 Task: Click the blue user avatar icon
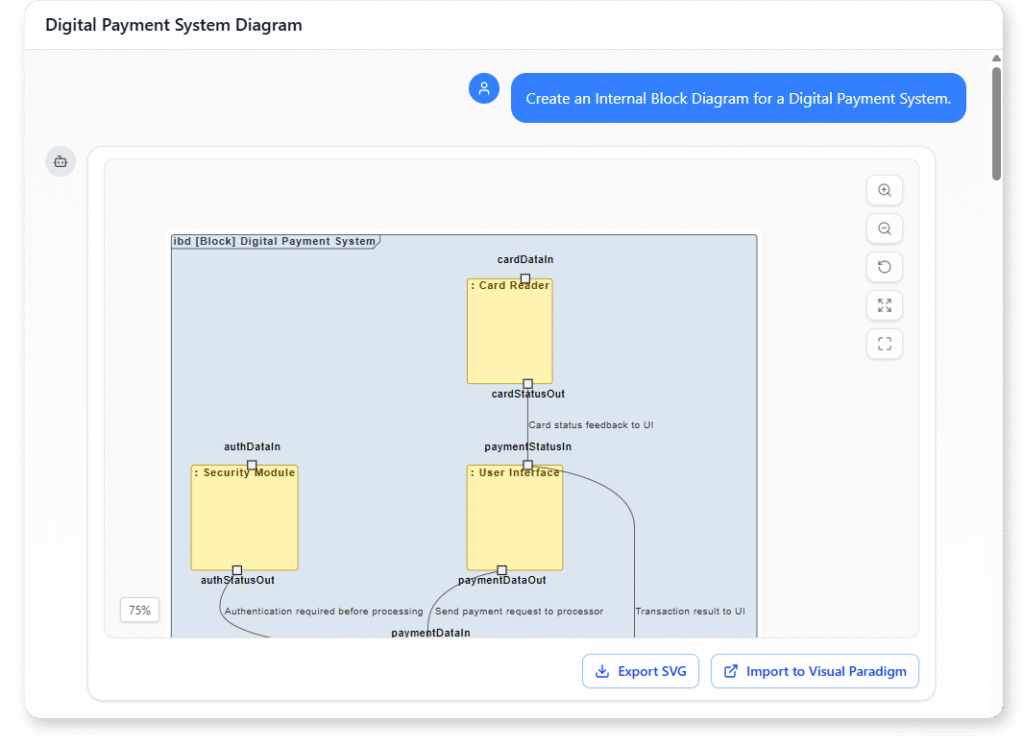point(484,88)
